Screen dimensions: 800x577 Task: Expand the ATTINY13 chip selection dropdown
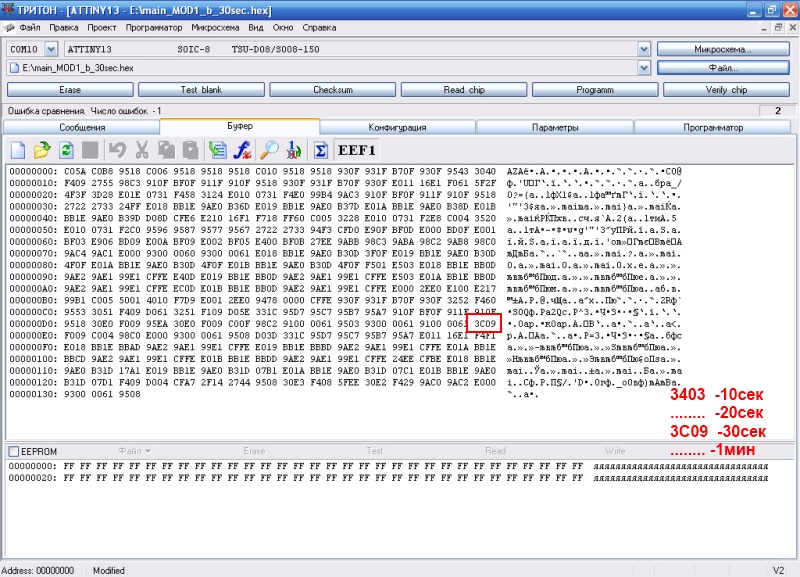coord(644,48)
